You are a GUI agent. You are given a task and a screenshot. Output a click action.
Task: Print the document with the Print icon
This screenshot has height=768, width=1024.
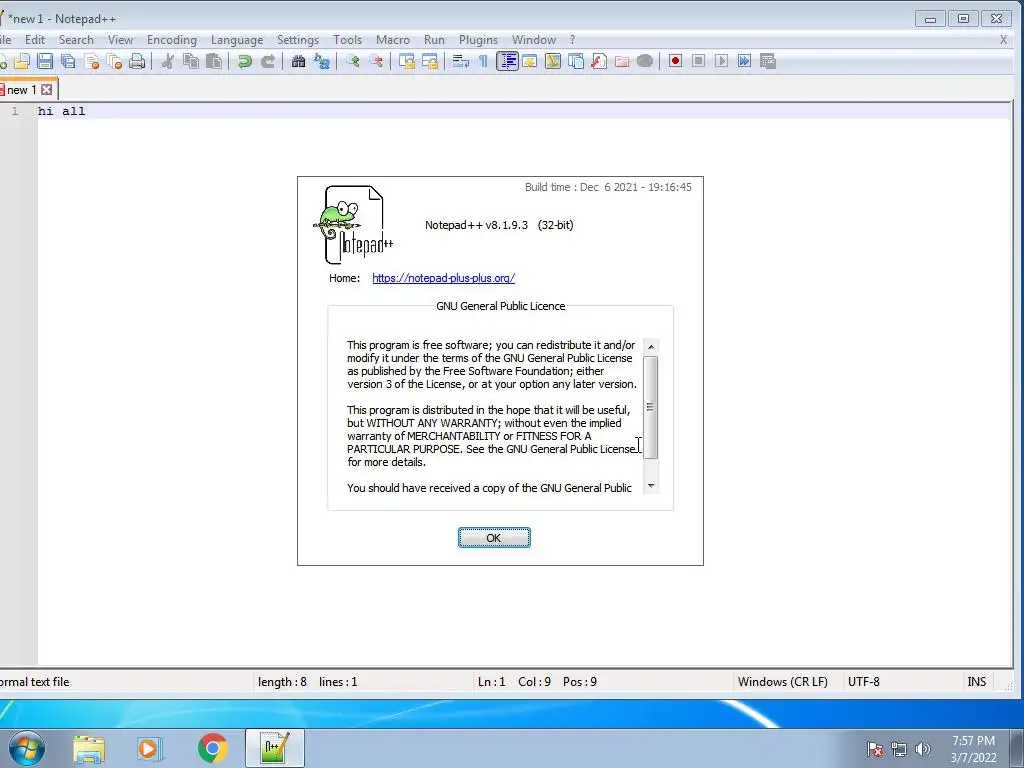coord(137,61)
